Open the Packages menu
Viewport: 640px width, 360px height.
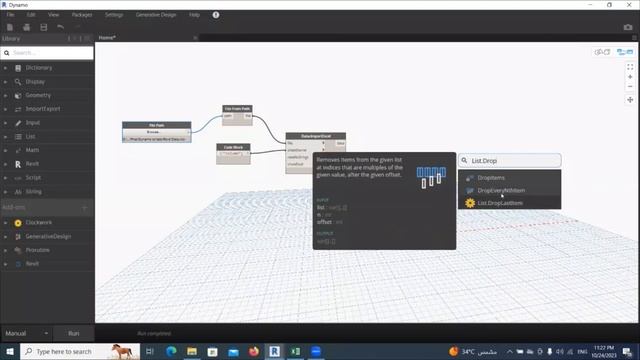pyautogui.click(x=82, y=15)
